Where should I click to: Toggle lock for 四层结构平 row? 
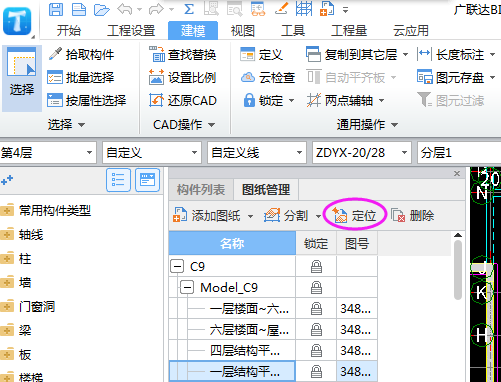[316, 351]
